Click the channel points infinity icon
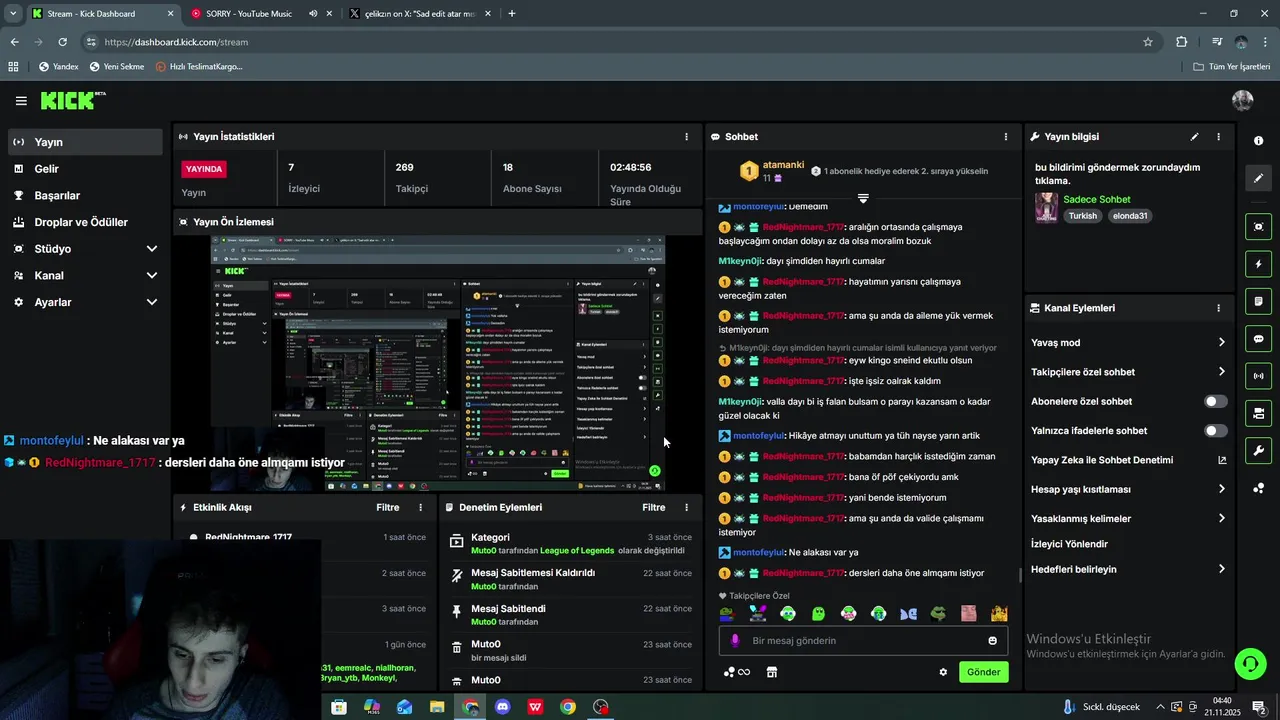Screen dimensions: 1280x720 (x=737, y=672)
